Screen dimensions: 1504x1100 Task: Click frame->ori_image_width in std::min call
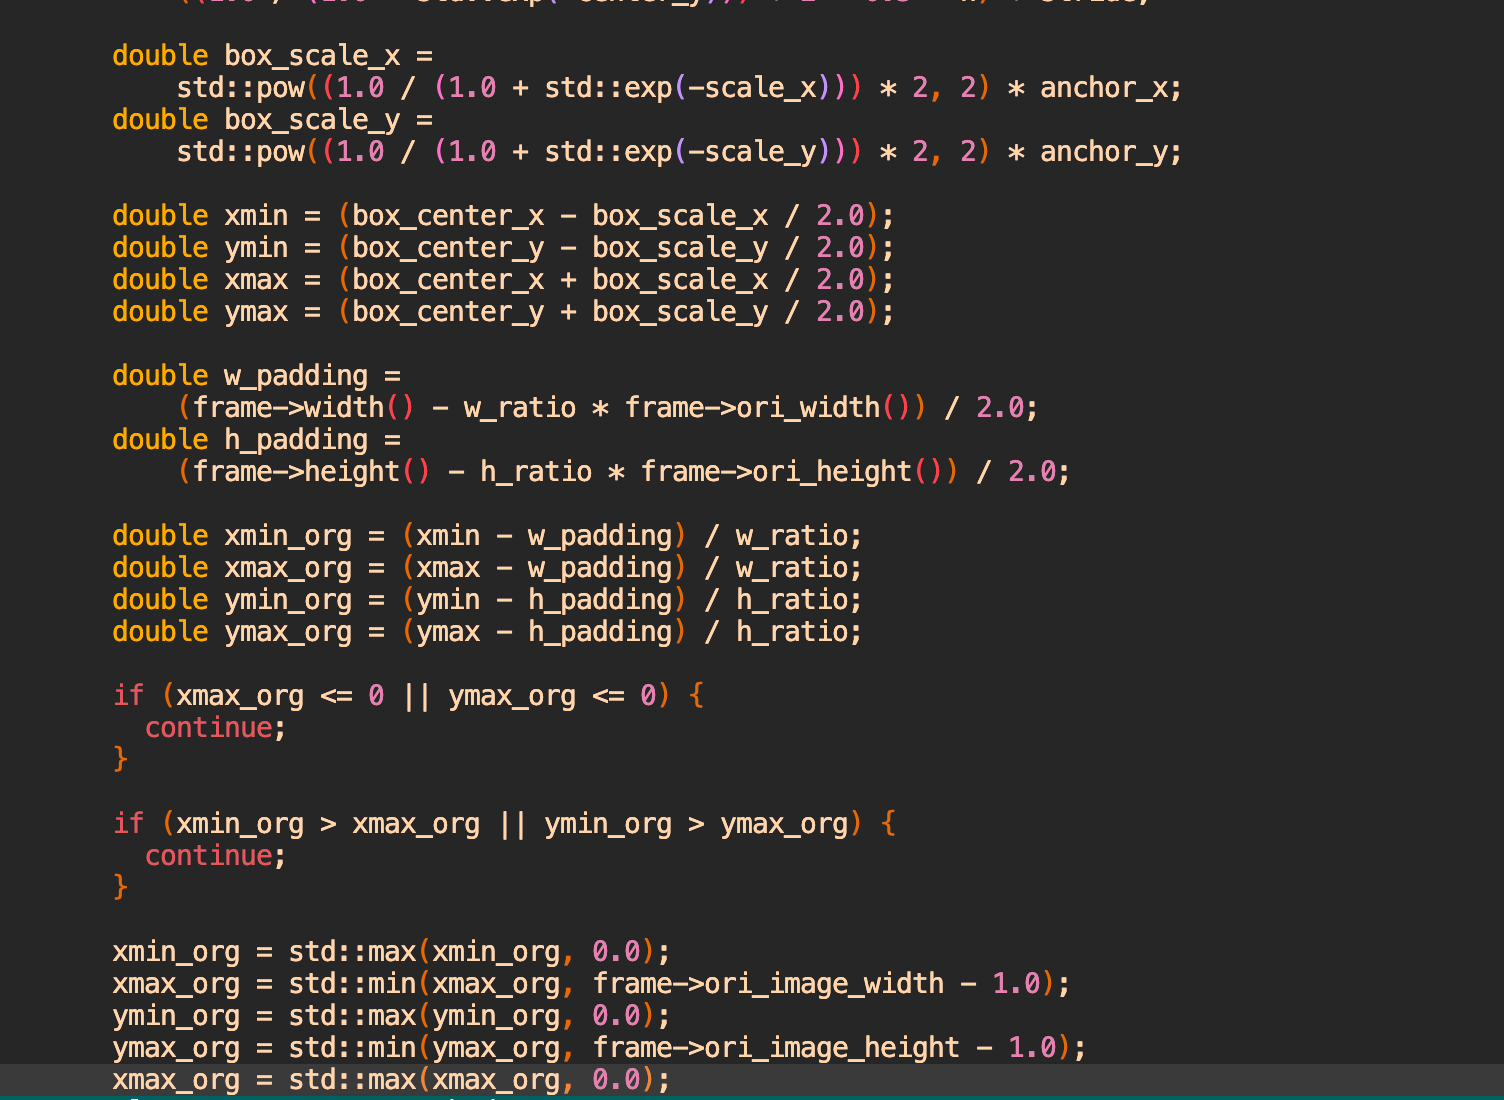tap(768, 984)
